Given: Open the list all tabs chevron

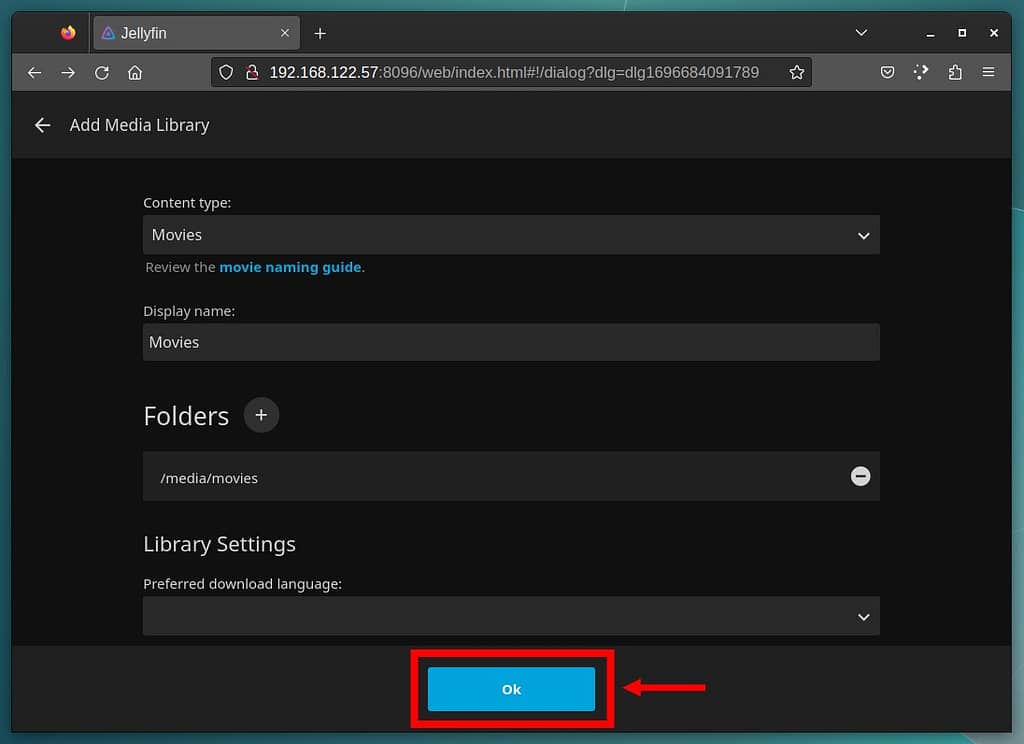Looking at the screenshot, I should tap(861, 33).
